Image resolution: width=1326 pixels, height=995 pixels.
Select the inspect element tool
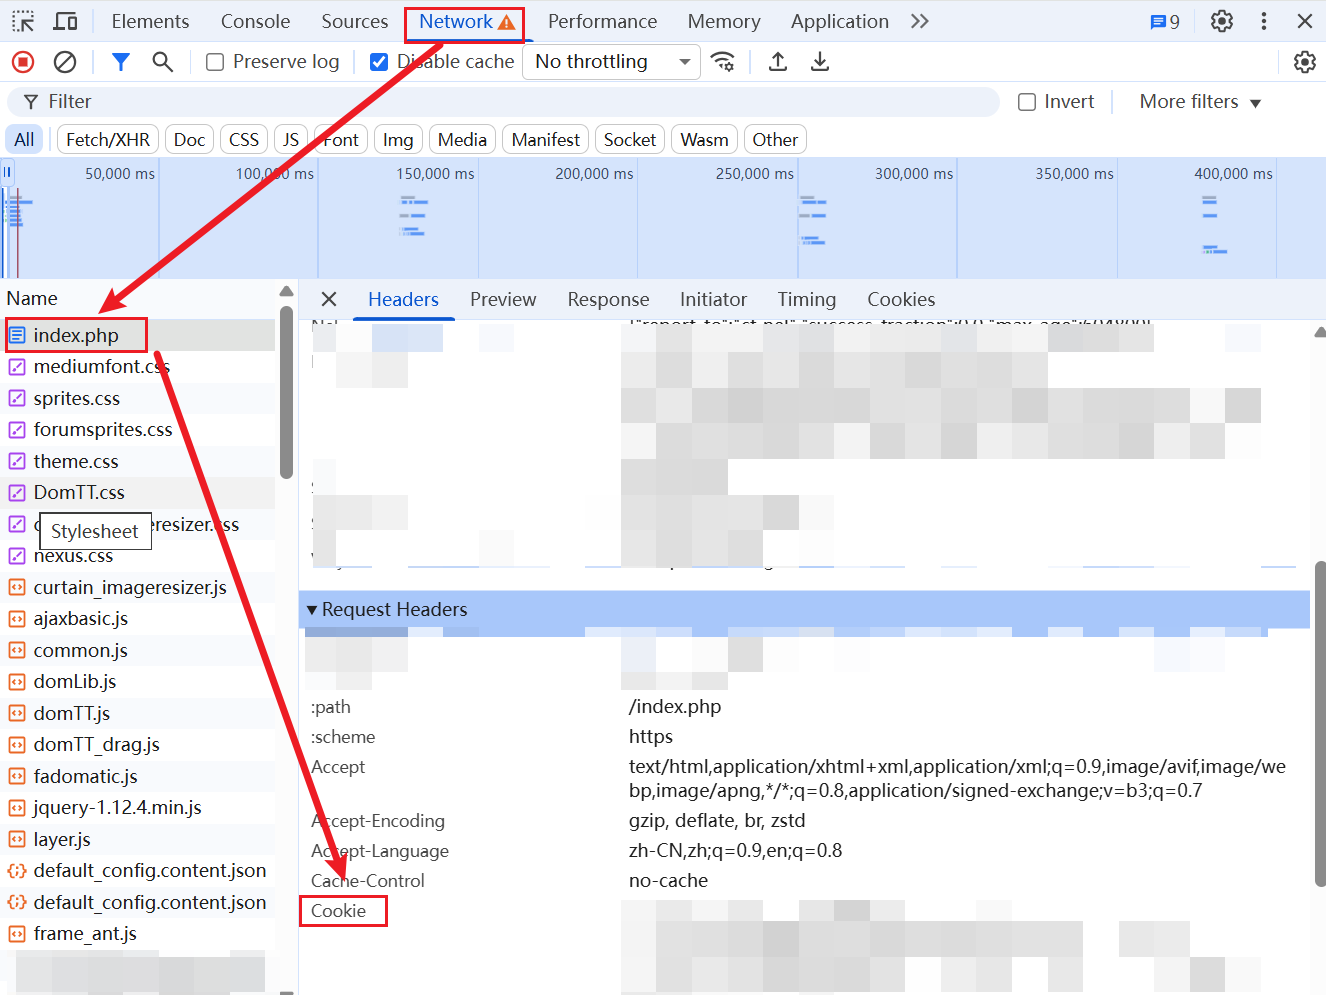[23, 21]
